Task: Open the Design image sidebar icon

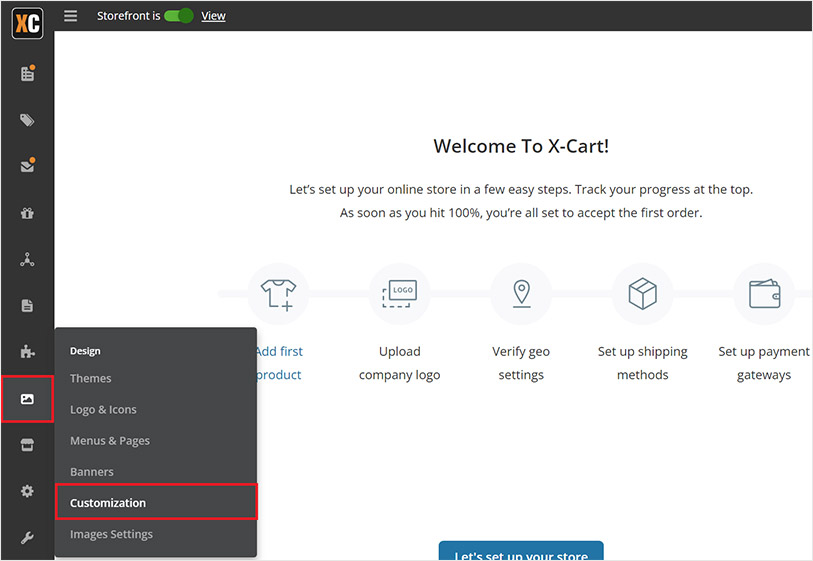Action: point(27,399)
